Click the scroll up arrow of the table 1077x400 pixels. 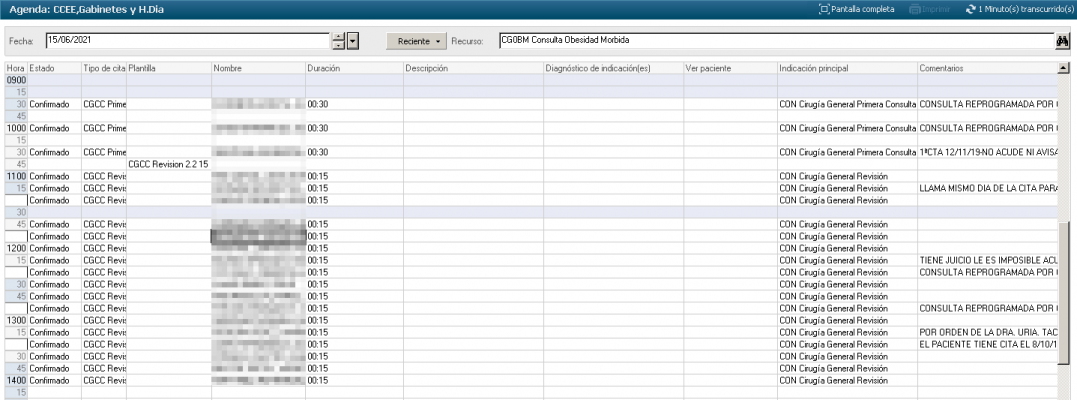[1063, 68]
